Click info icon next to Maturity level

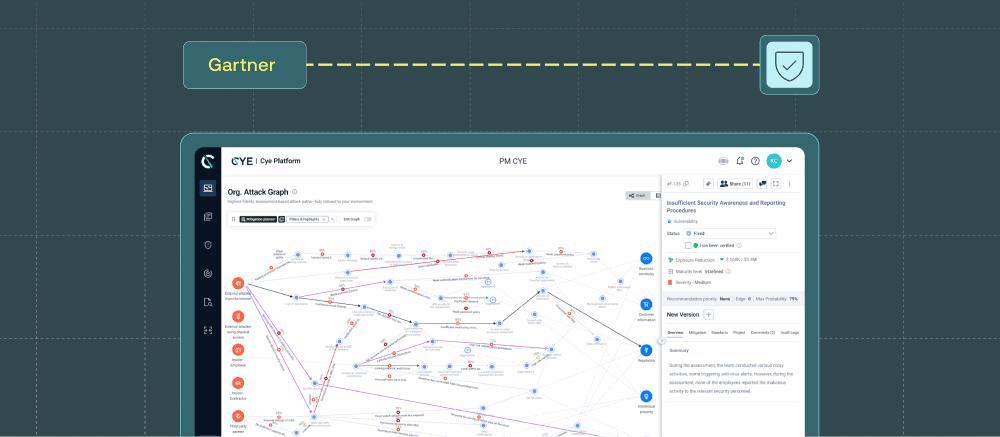[728, 271]
